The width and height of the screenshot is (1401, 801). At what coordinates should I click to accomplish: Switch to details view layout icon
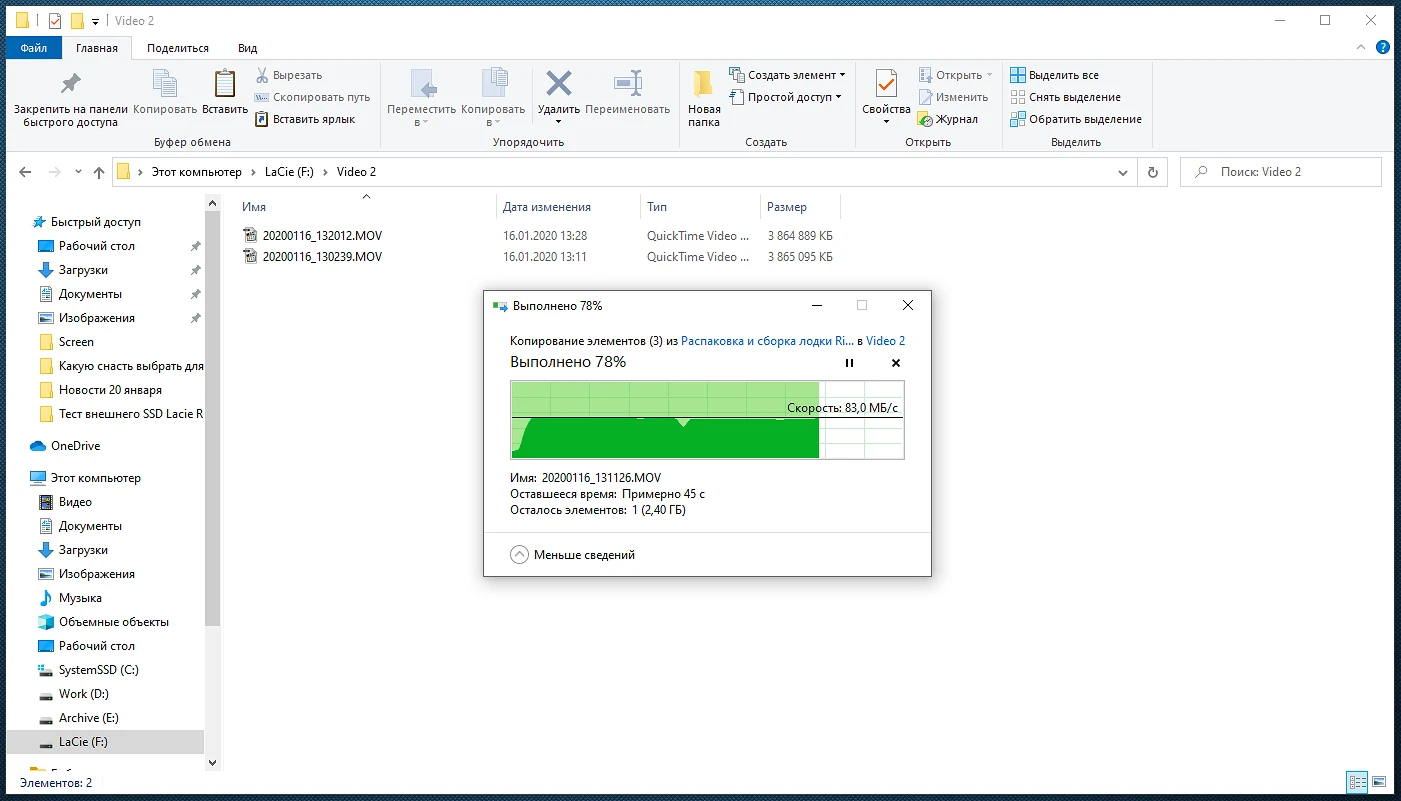pyautogui.click(x=1357, y=782)
